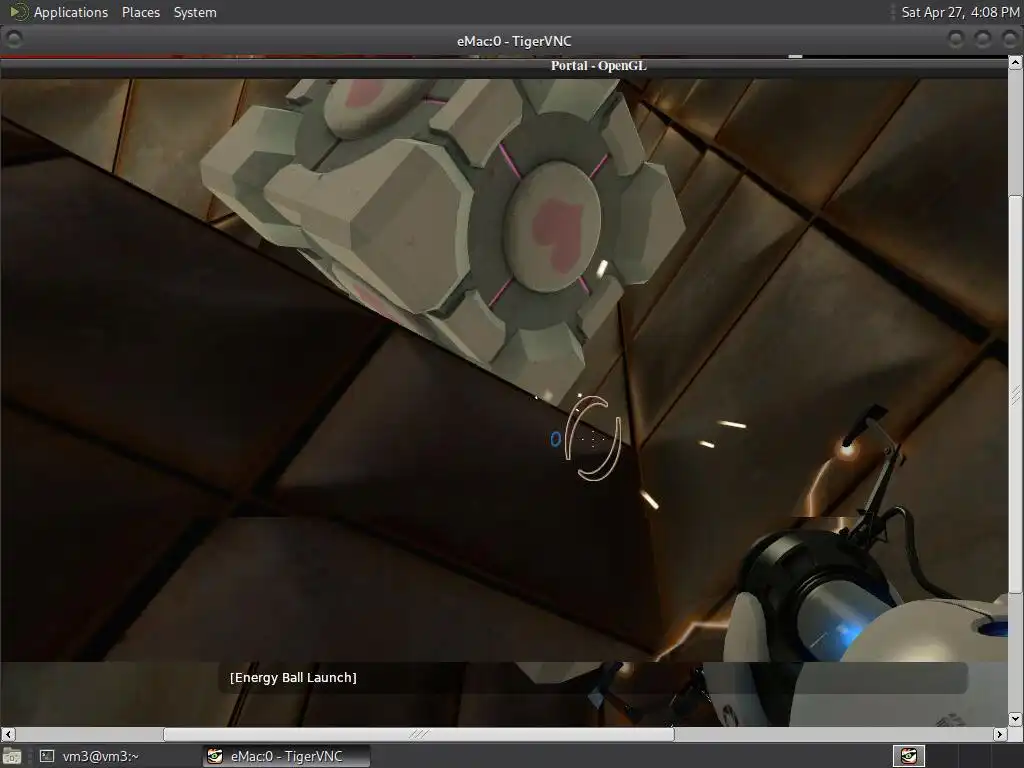Screen dimensions: 1024x768
Task: Click the Portal - OpenGL title text
Action: [598, 65]
